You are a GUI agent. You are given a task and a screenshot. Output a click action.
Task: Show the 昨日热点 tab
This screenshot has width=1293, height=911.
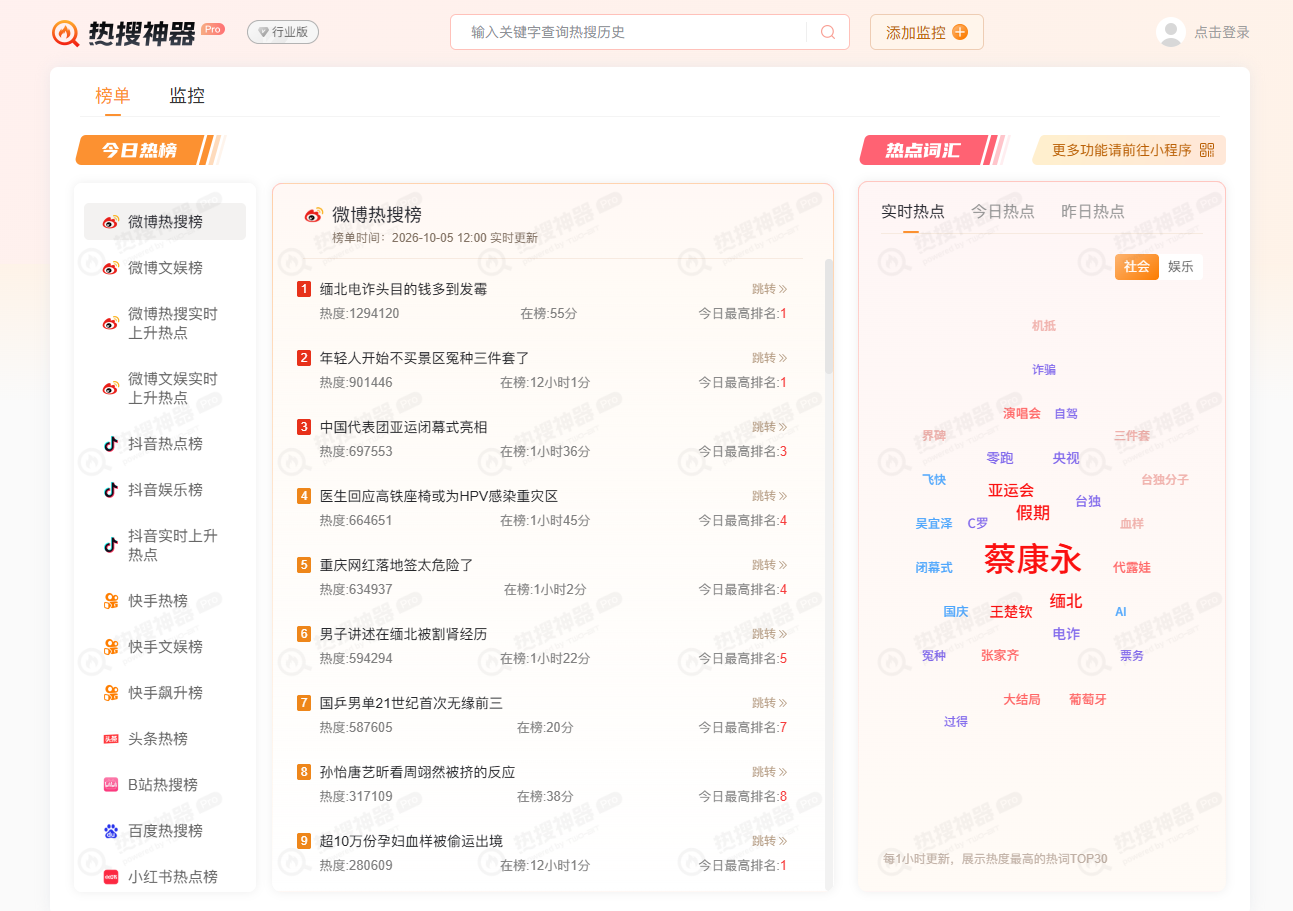pos(1093,212)
